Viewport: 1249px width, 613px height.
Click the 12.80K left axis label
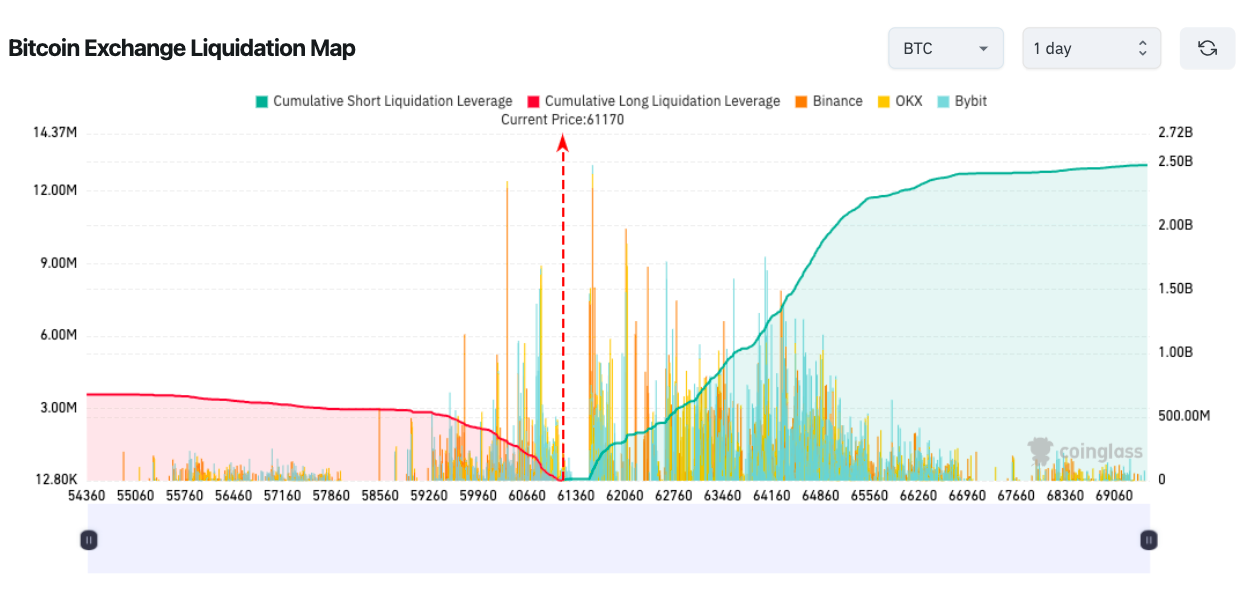[55, 480]
